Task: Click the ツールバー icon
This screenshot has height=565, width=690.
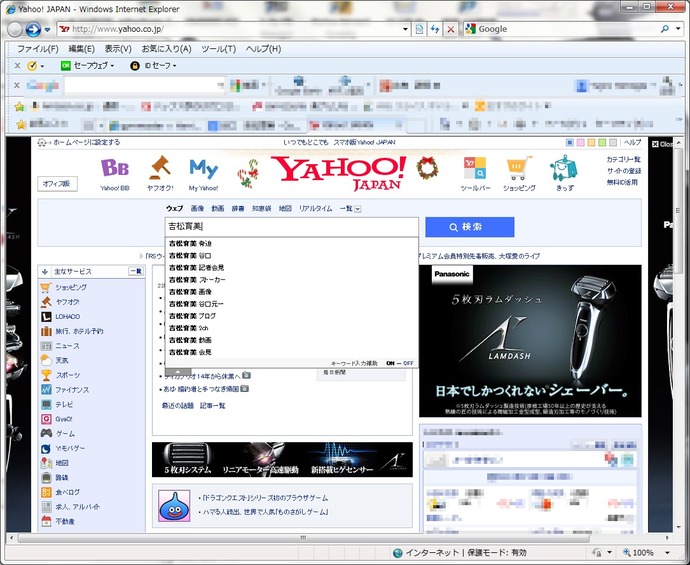Action: point(475,168)
